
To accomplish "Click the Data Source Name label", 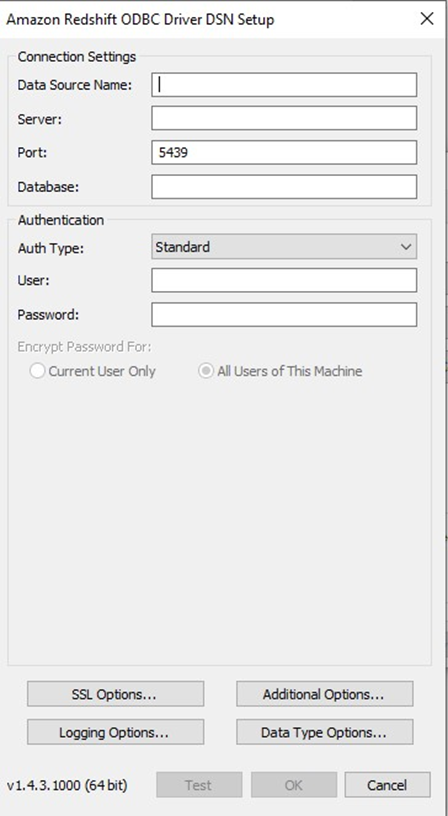I will pyautogui.click(x=74, y=85).
